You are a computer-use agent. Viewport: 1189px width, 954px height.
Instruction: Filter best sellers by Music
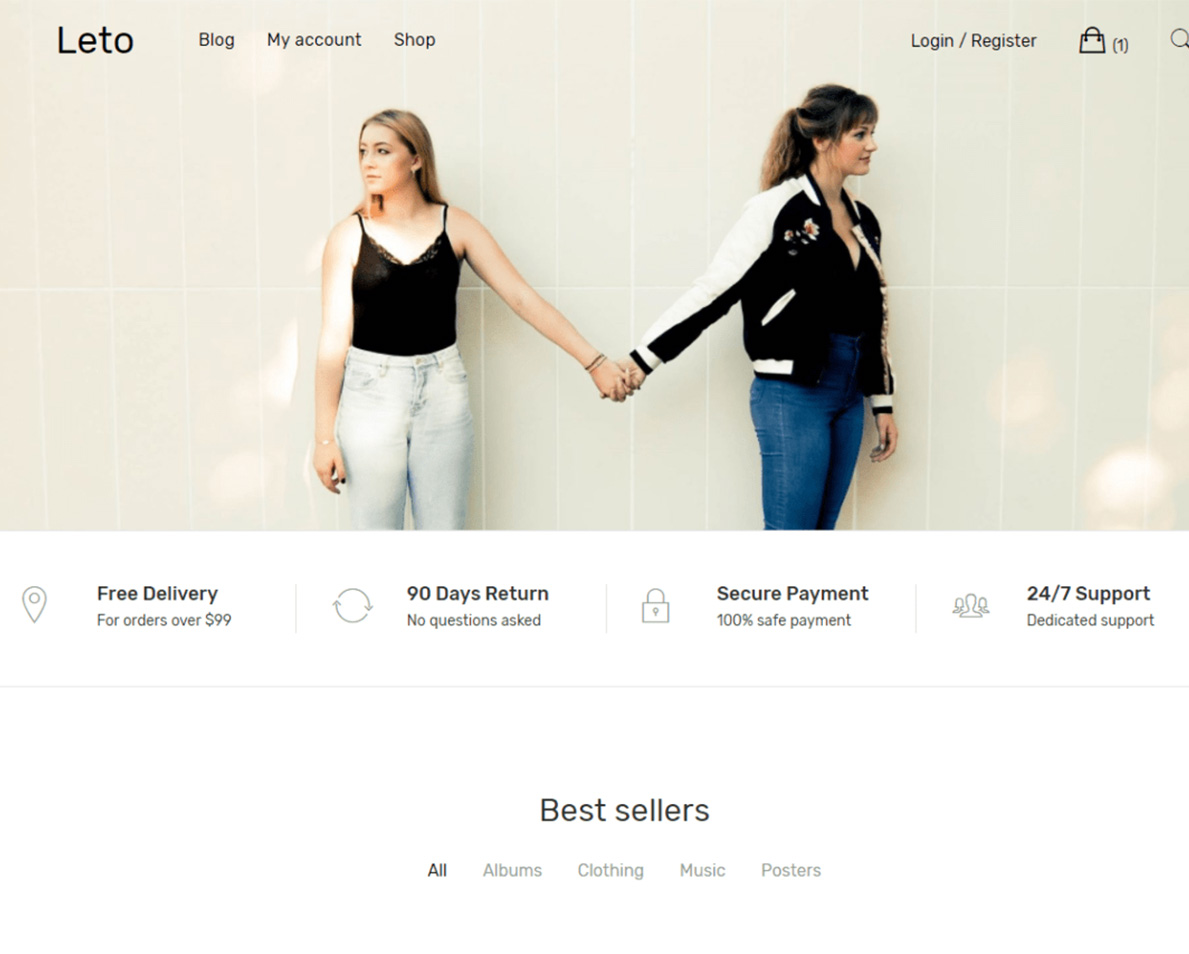click(702, 870)
